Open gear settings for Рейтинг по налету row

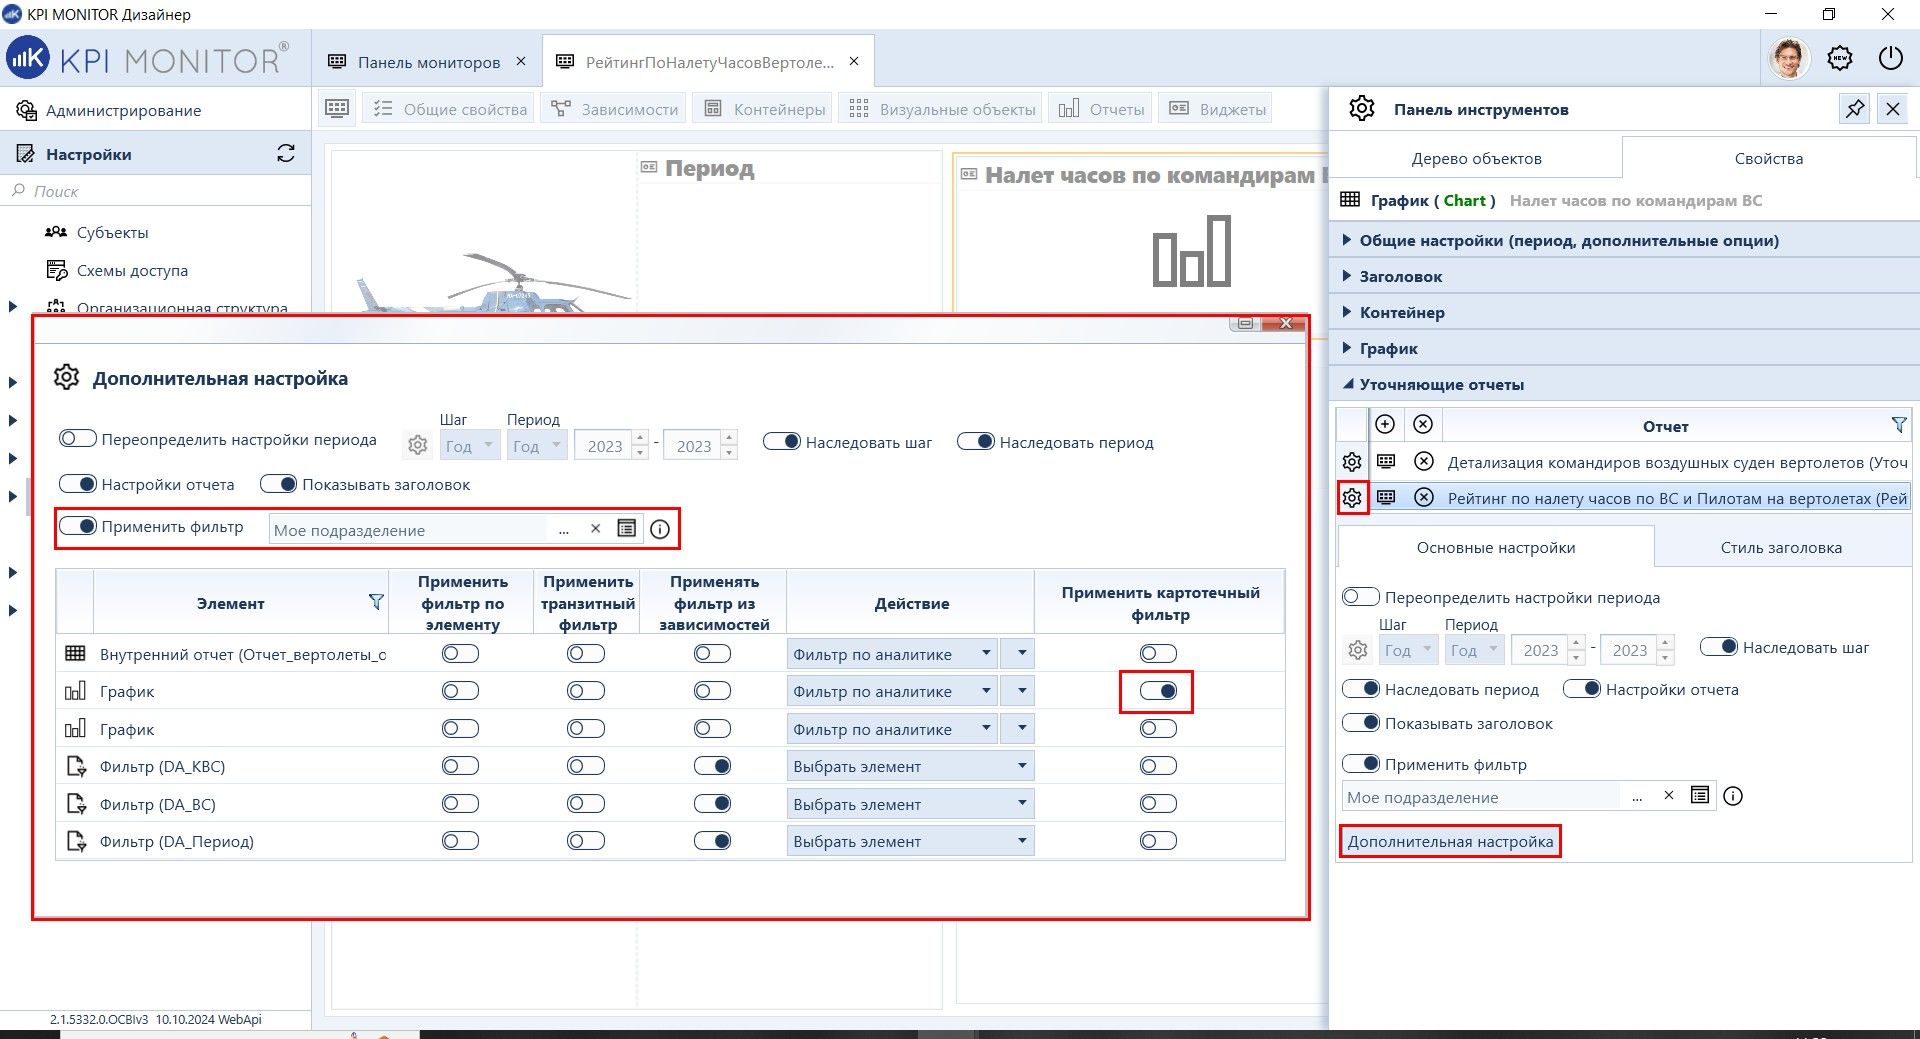click(x=1352, y=497)
